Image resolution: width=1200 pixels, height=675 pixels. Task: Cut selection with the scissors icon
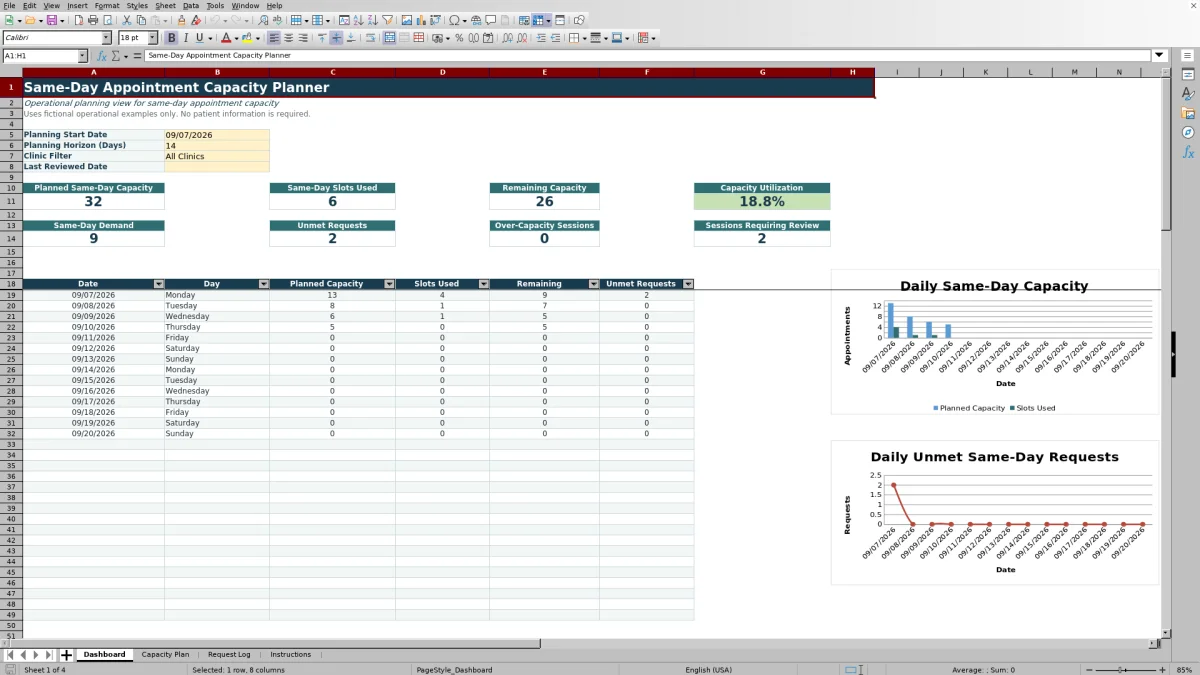click(x=126, y=20)
